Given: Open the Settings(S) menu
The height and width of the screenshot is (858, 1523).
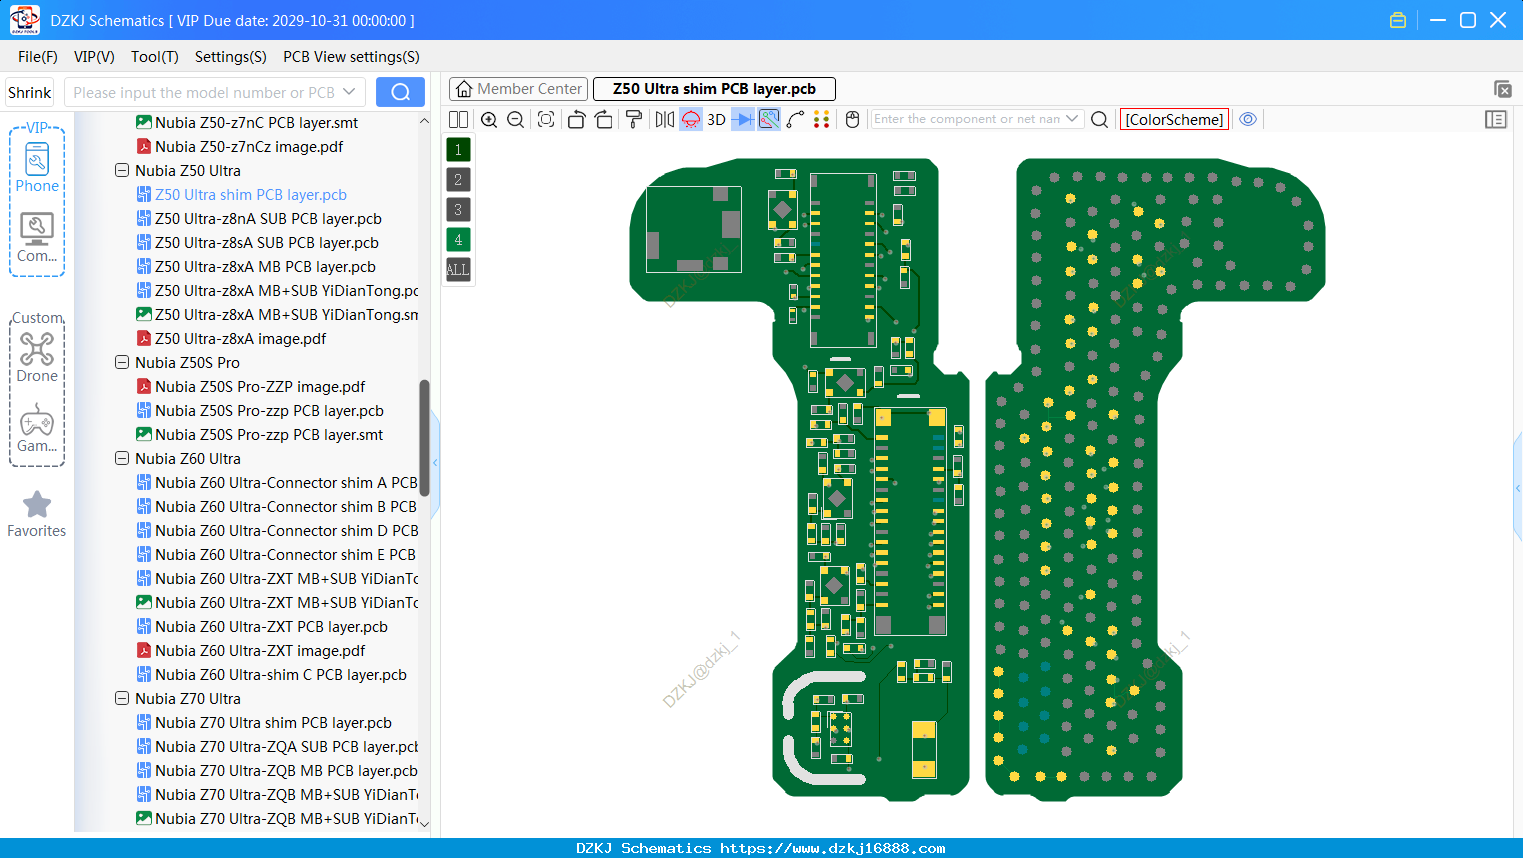Looking at the screenshot, I should (231, 57).
